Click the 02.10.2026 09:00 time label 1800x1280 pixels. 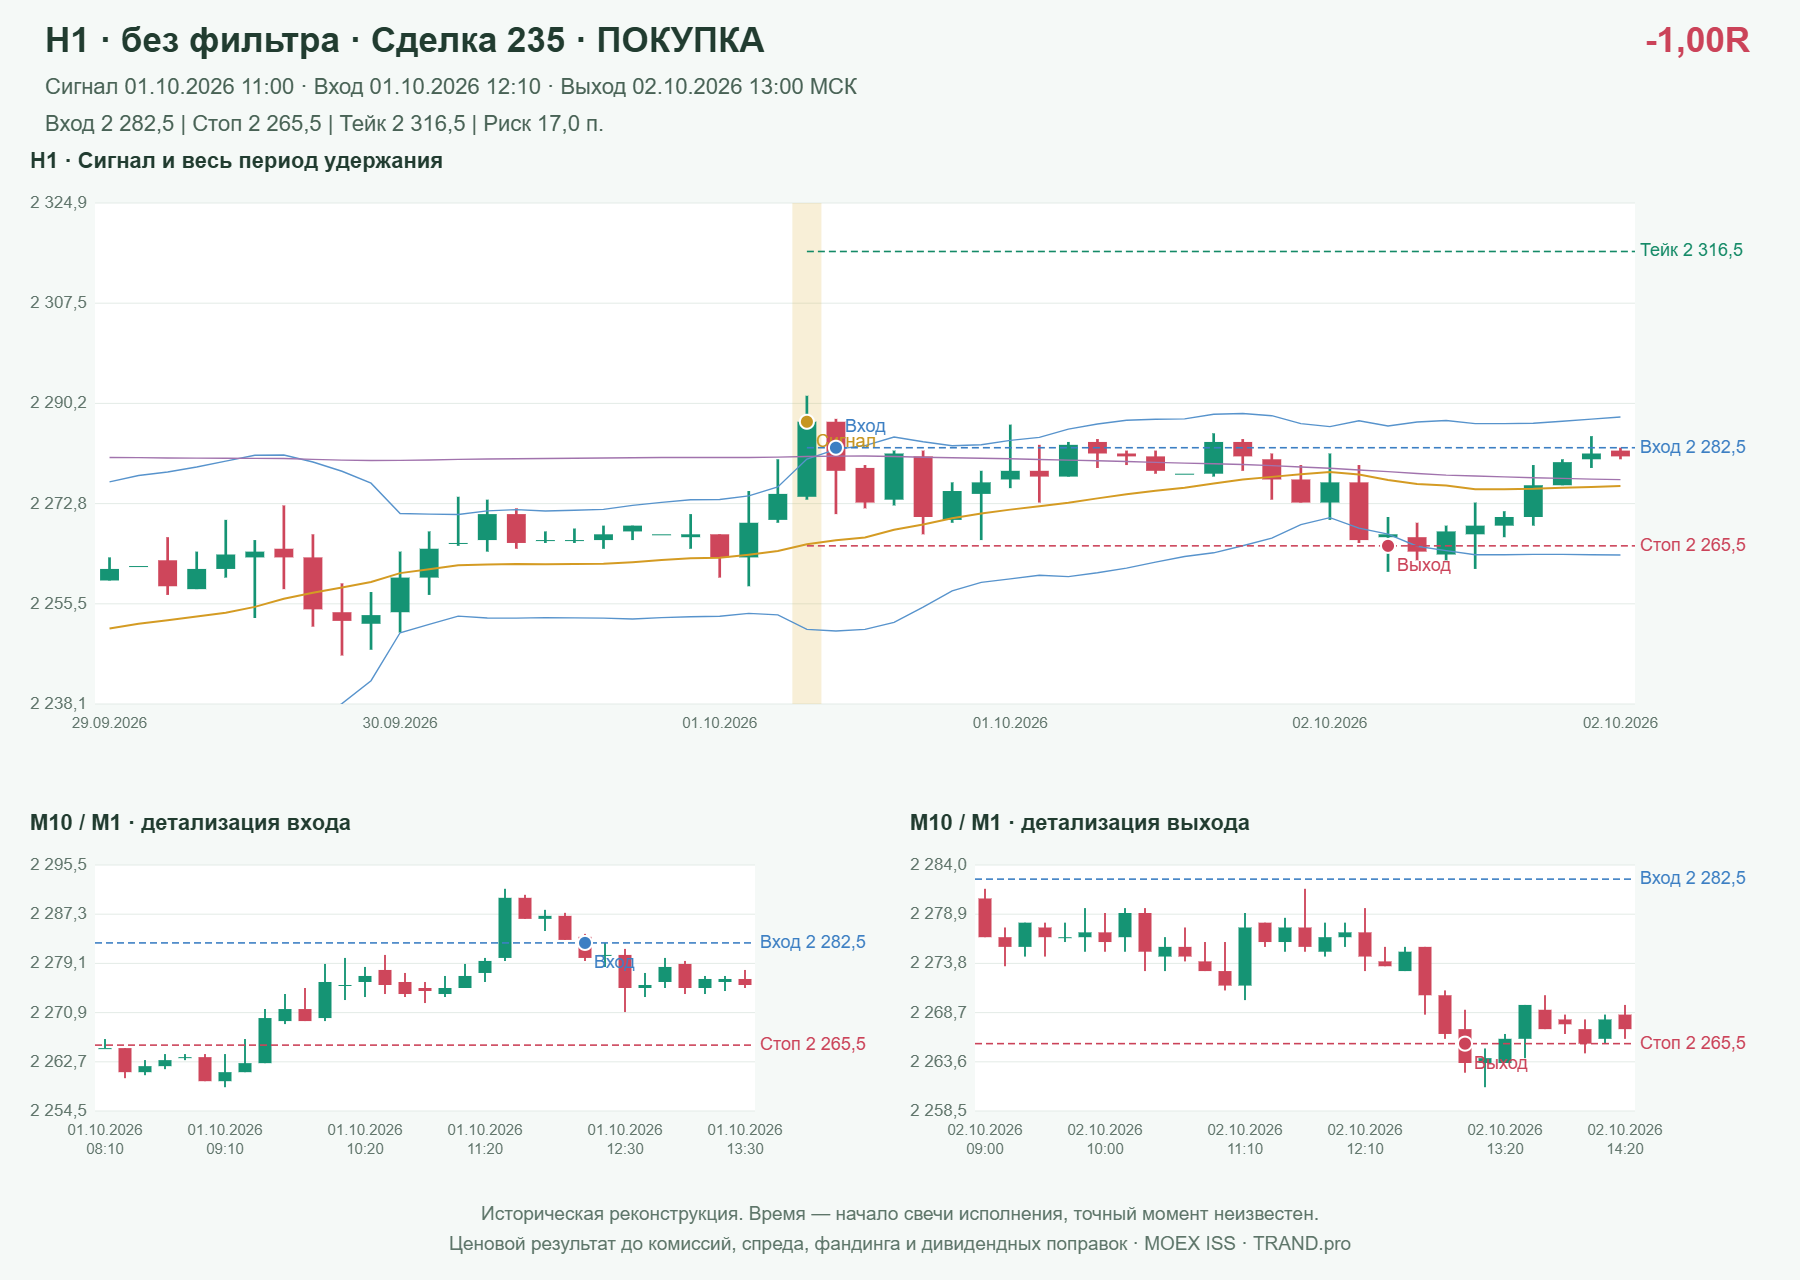click(985, 1139)
